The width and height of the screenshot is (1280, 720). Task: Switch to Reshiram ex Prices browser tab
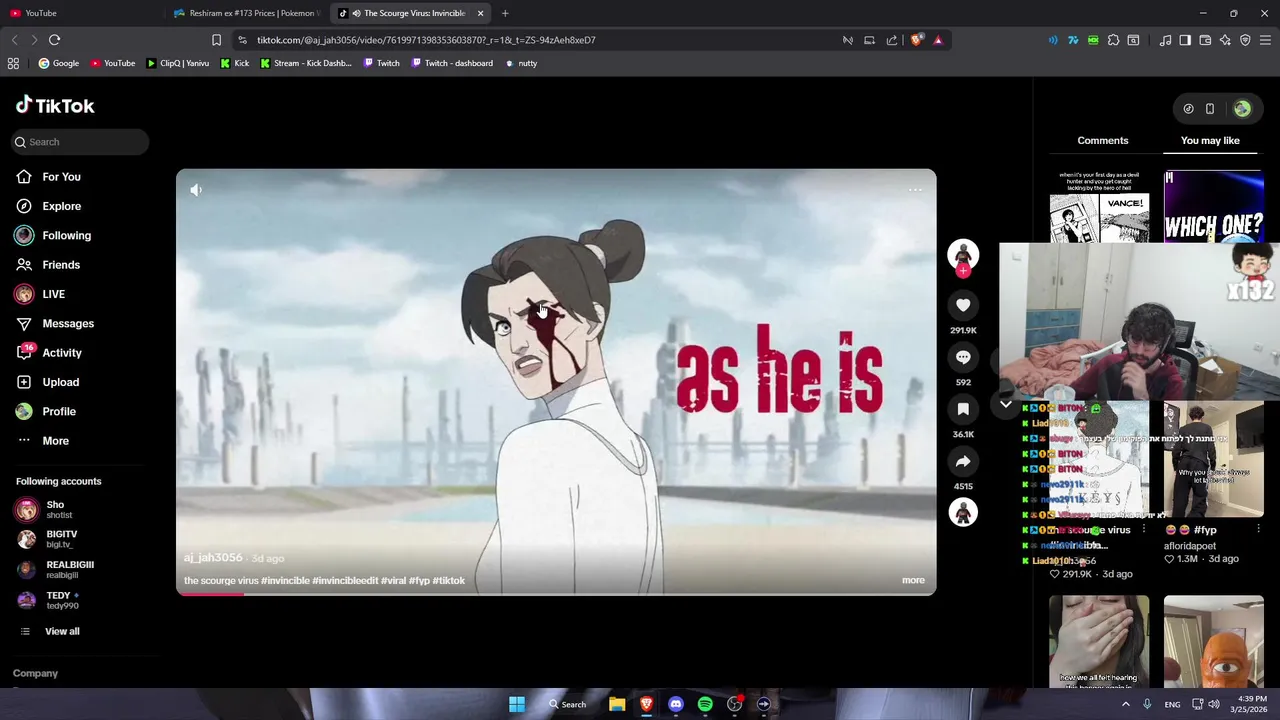pyautogui.click(x=245, y=13)
